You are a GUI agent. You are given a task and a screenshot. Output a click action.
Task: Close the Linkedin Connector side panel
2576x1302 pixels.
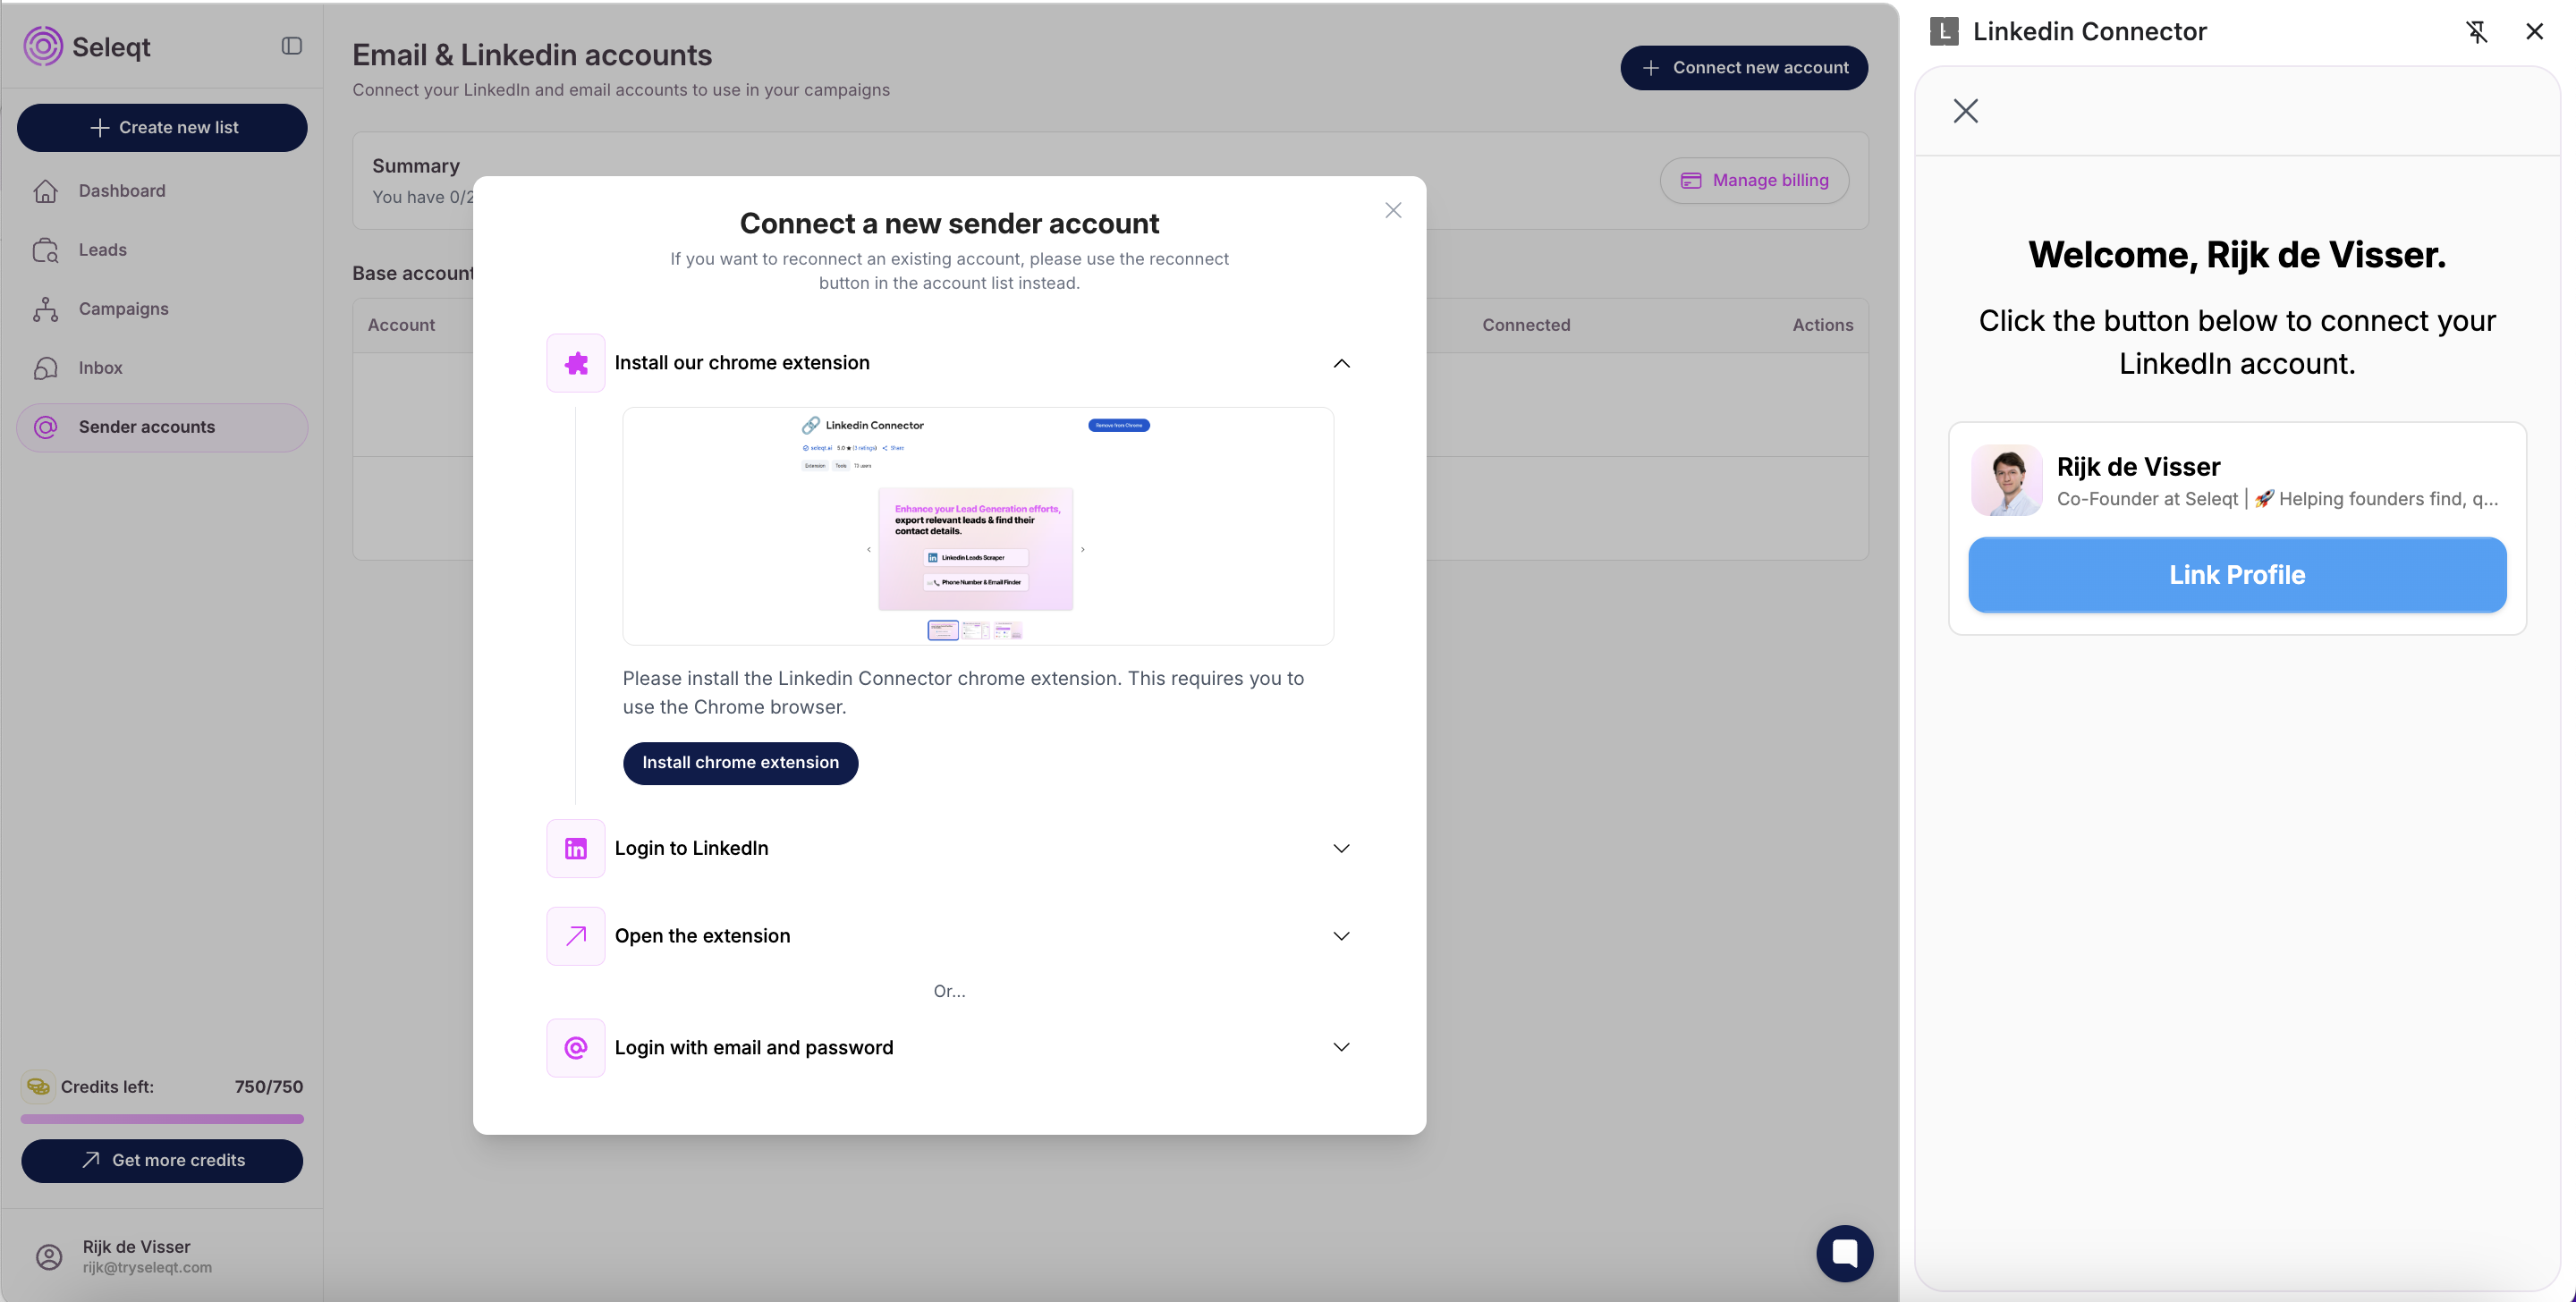click(2534, 32)
